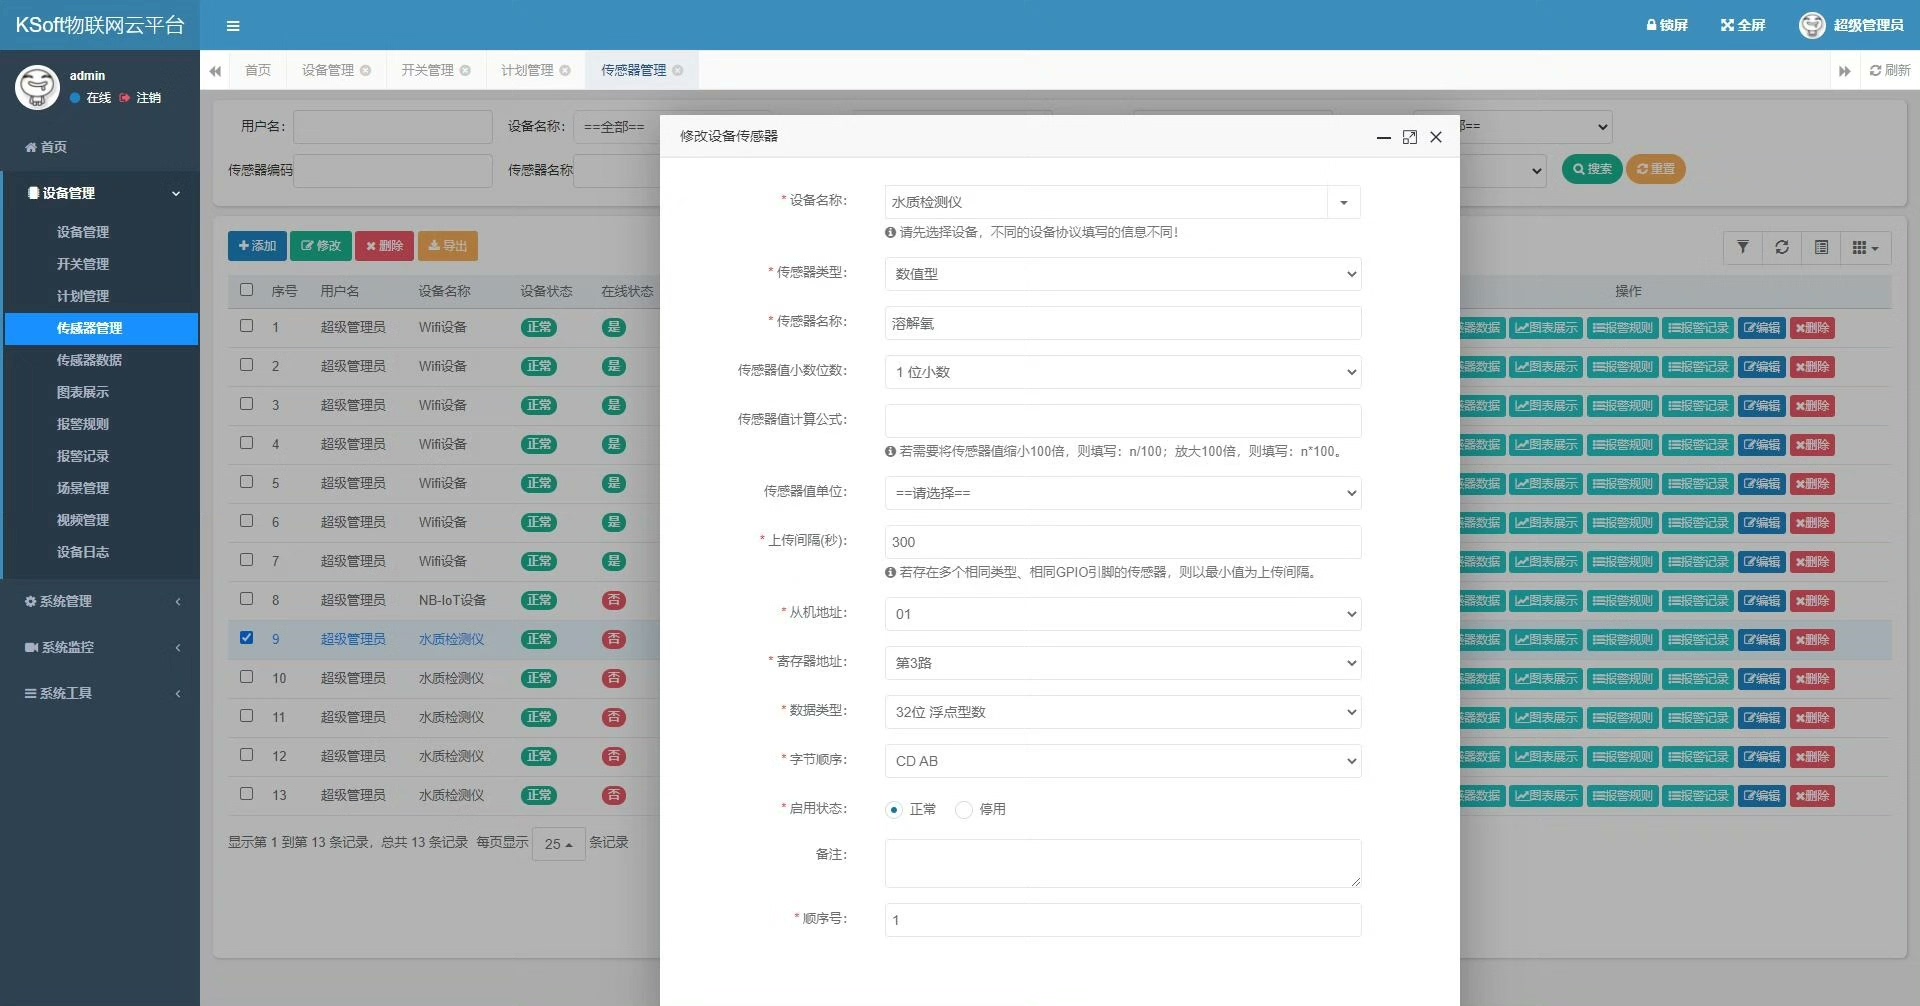This screenshot has width=1920, height=1006.
Task: Tick the select-all header checkbox
Action: click(x=247, y=290)
